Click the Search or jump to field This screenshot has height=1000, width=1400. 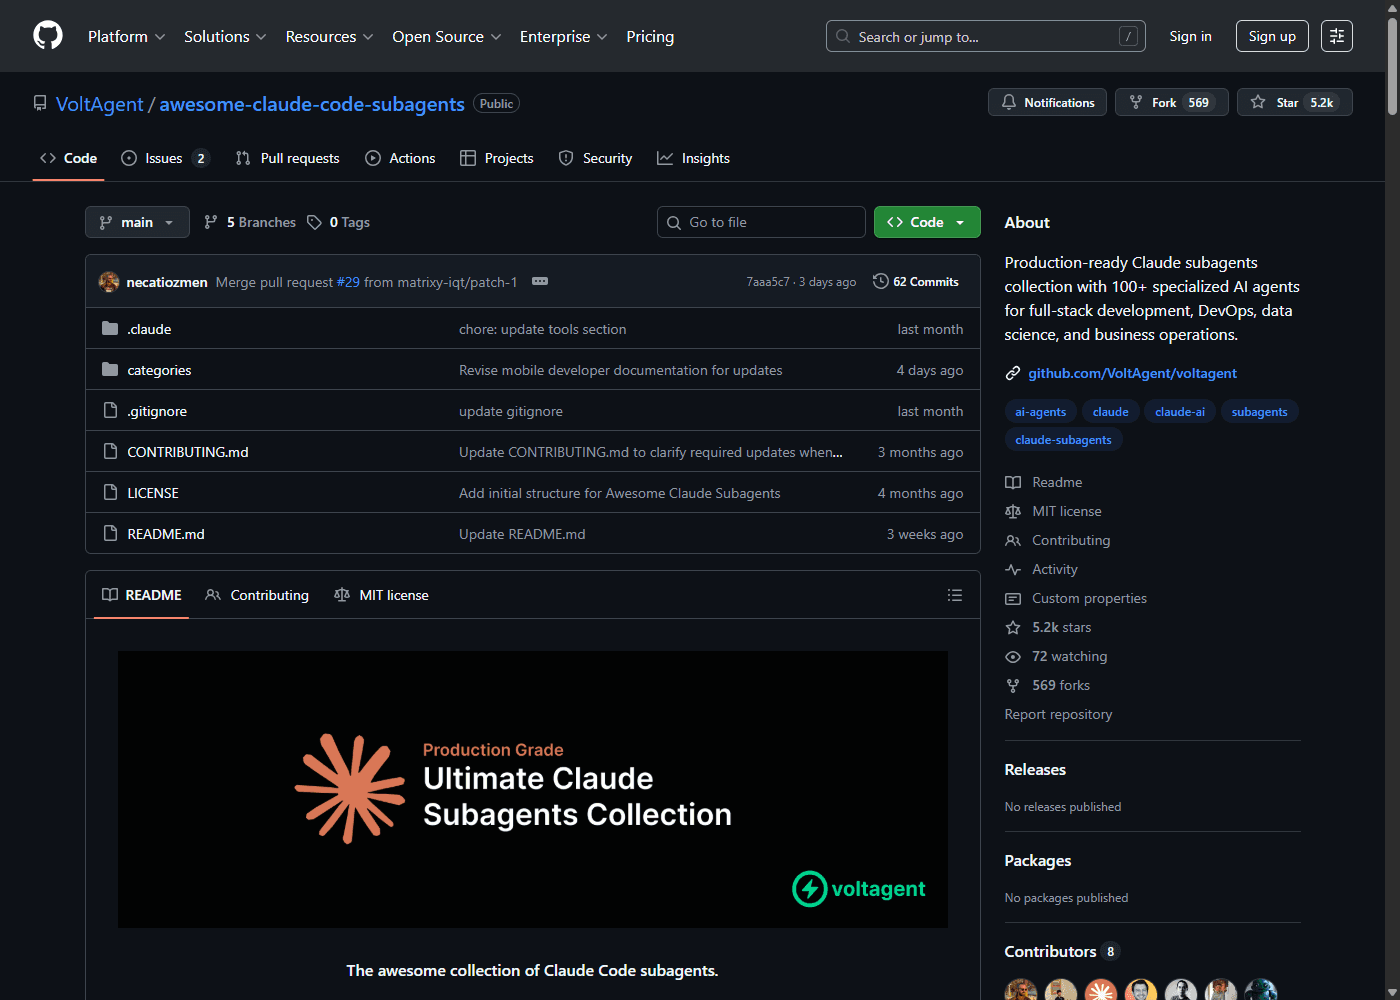click(986, 36)
